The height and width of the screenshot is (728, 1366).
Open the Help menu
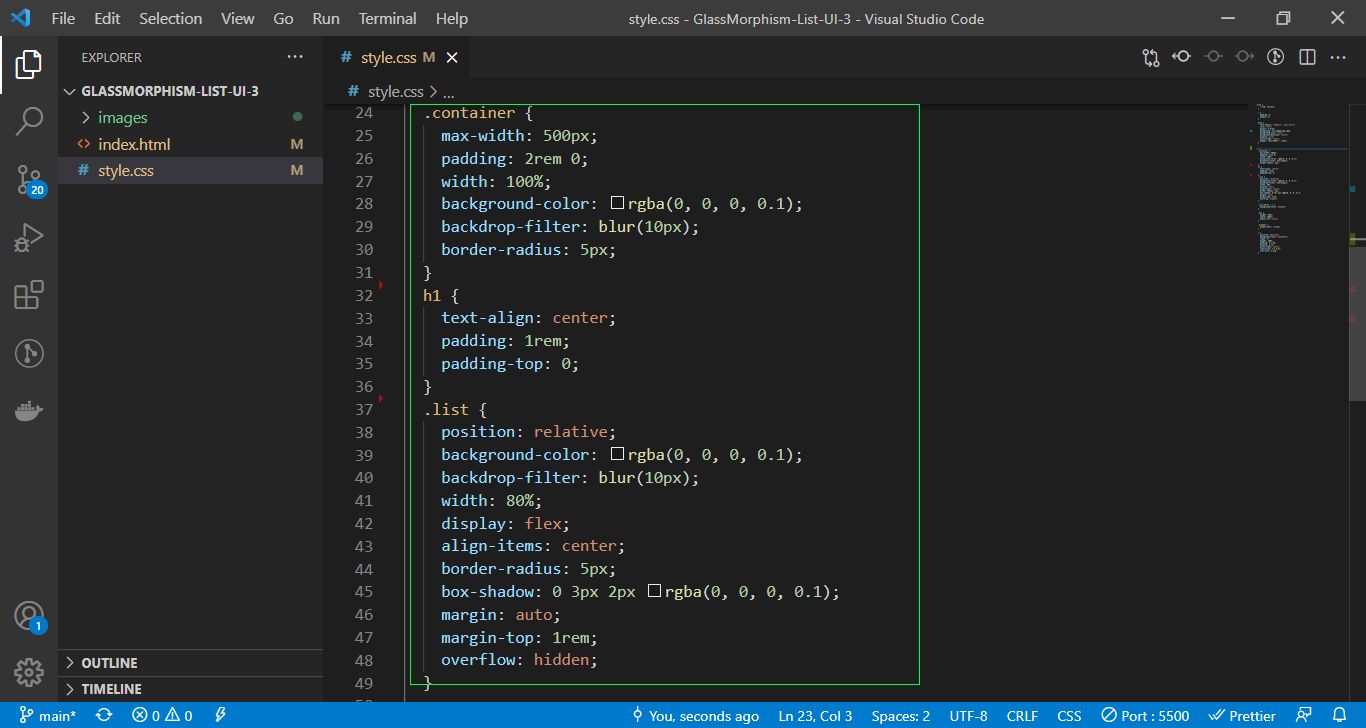coord(452,18)
